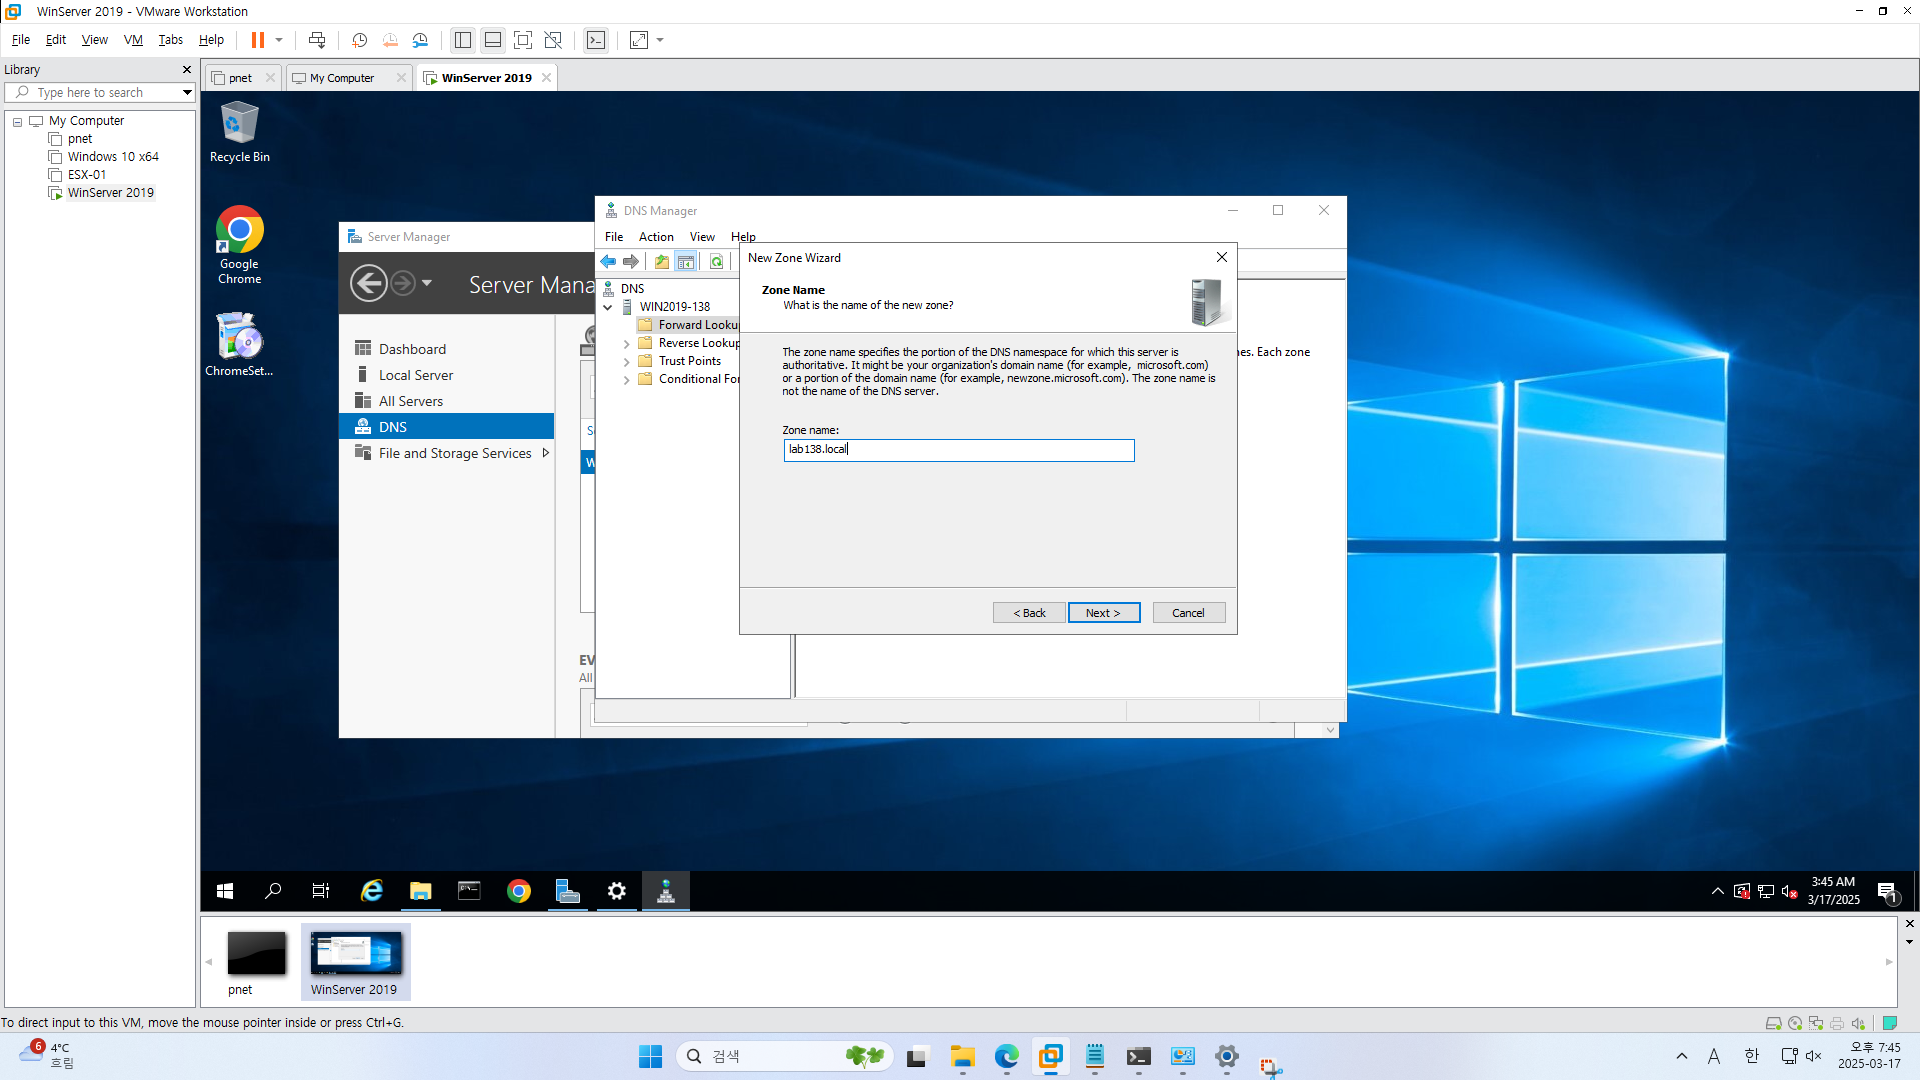Click the Zone name text field

[958, 450]
